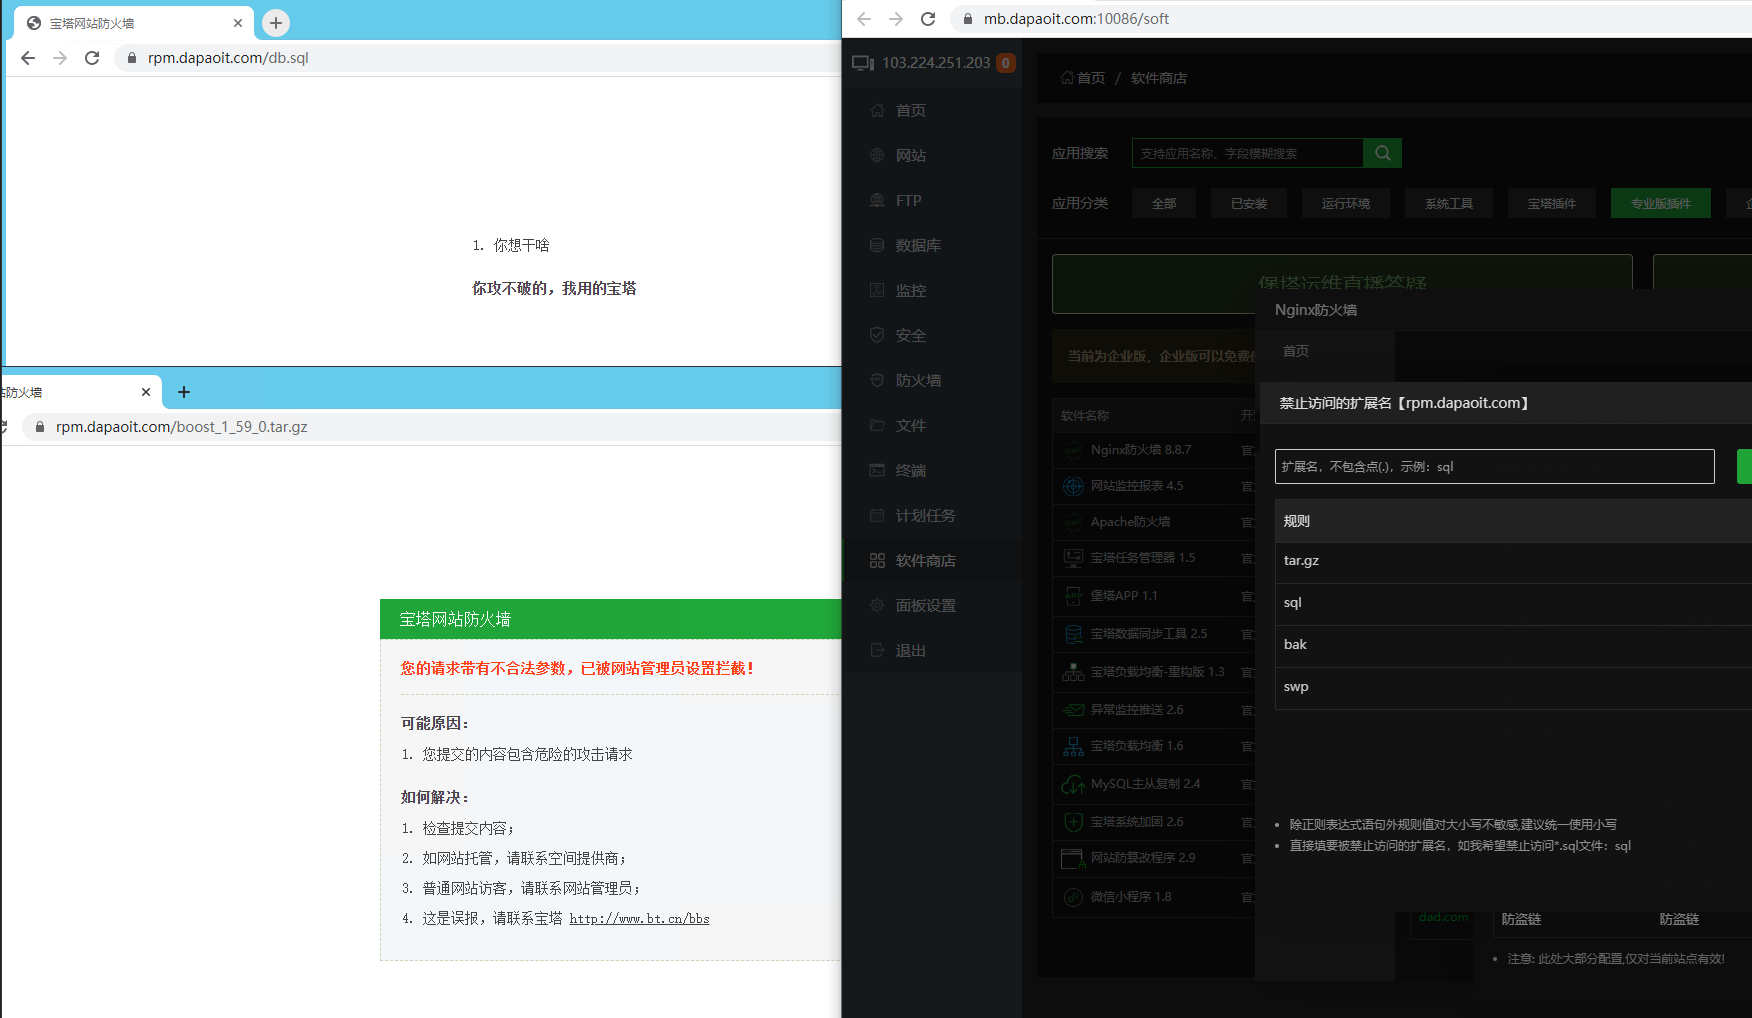Close the tab in lower-left browser window
This screenshot has height=1018, width=1752.
146,392
